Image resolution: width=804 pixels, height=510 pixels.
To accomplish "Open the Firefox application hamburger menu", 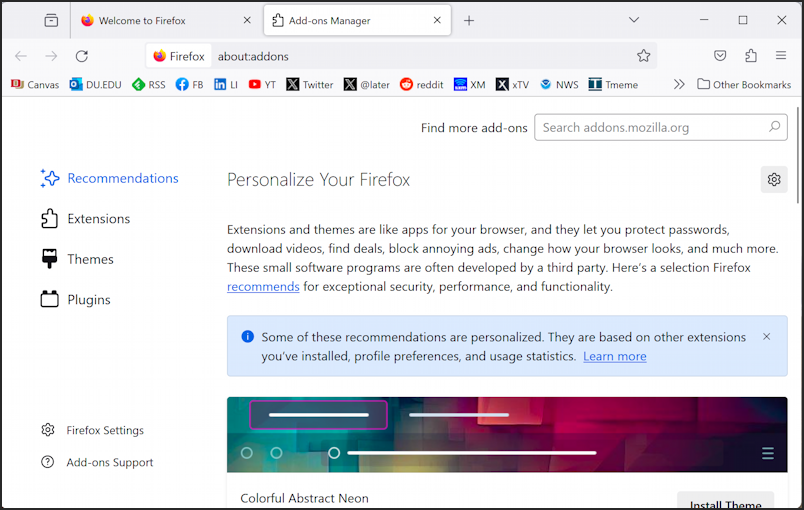I will point(780,55).
